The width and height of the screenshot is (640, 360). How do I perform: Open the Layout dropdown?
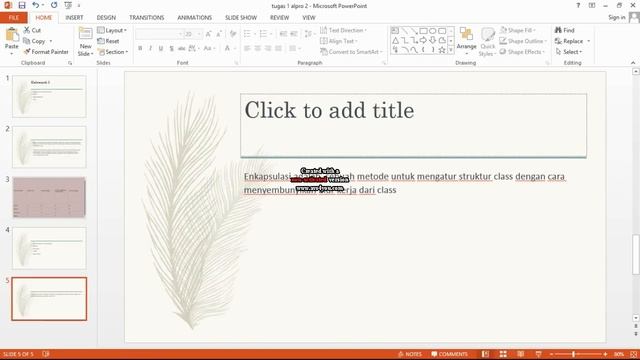click(x=112, y=30)
